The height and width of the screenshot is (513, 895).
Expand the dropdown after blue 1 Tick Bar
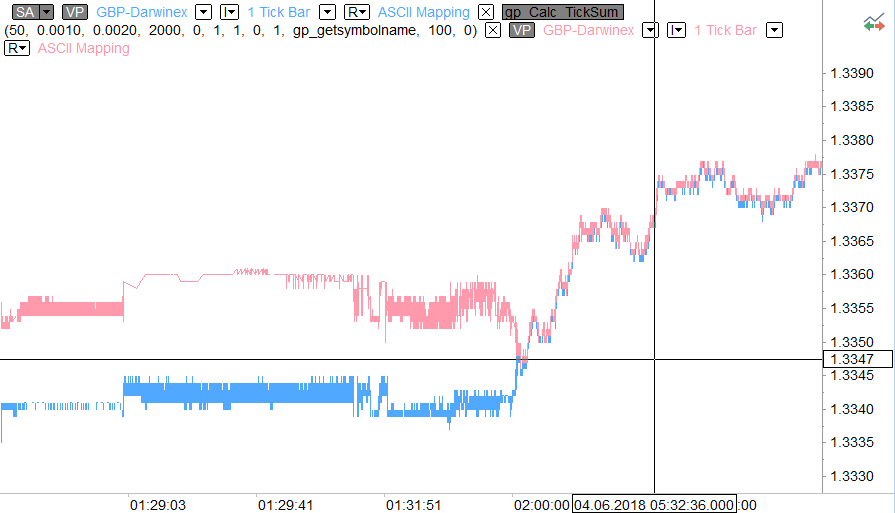click(x=327, y=12)
